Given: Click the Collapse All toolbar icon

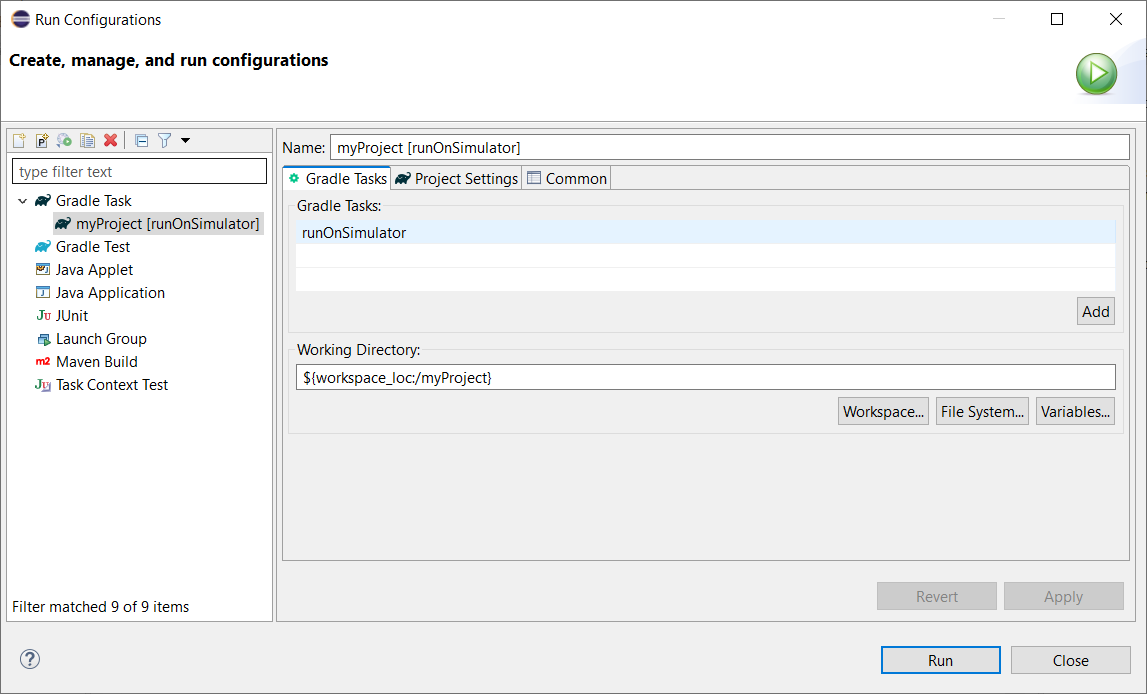Looking at the screenshot, I should click(142, 141).
